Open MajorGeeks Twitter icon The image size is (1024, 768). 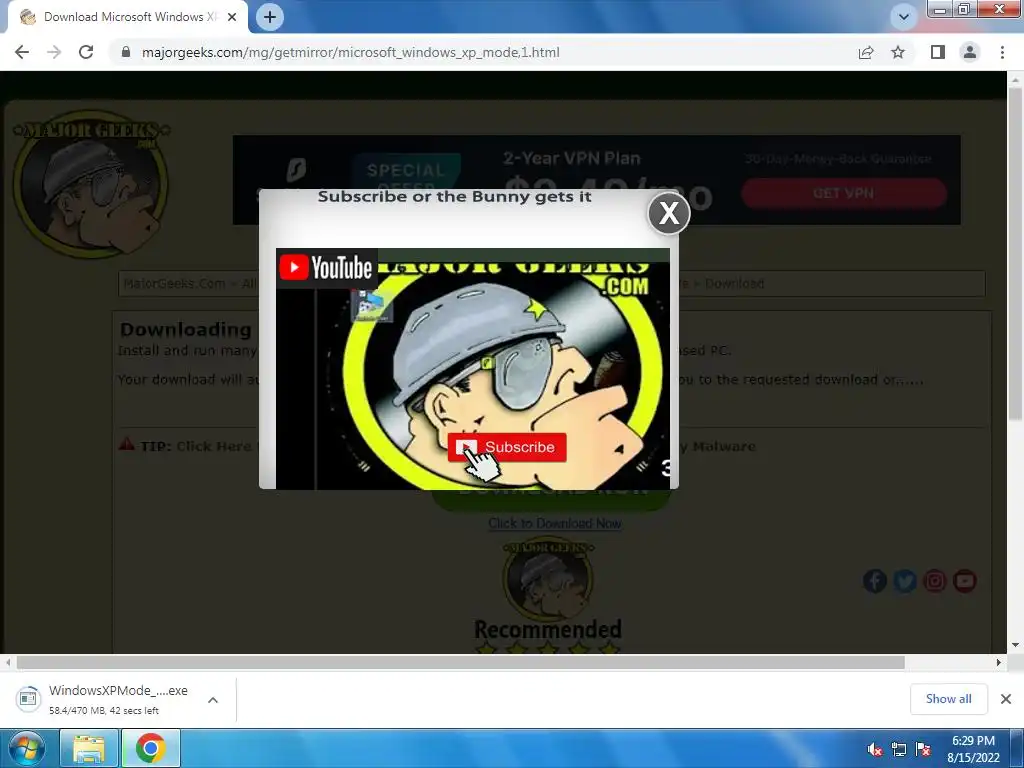pyautogui.click(x=904, y=581)
